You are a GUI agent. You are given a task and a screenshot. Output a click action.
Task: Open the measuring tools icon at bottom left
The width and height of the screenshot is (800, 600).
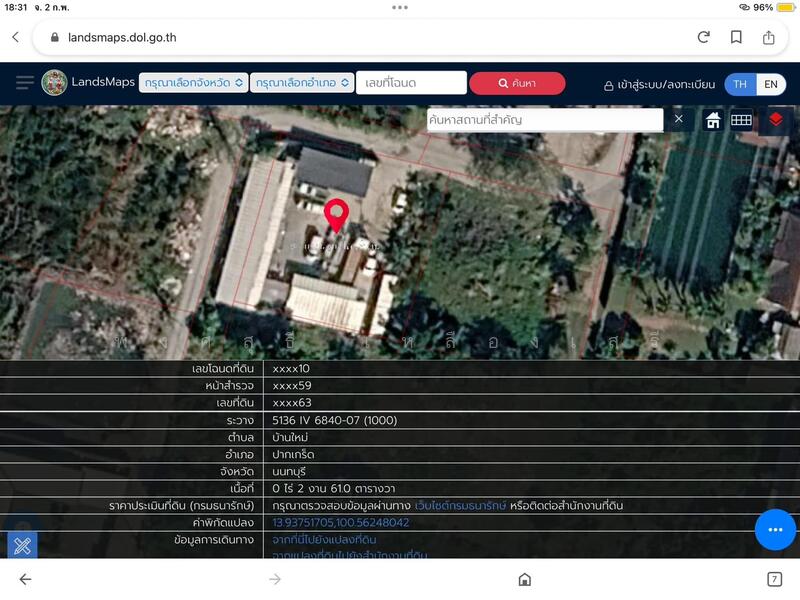(x=22, y=545)
